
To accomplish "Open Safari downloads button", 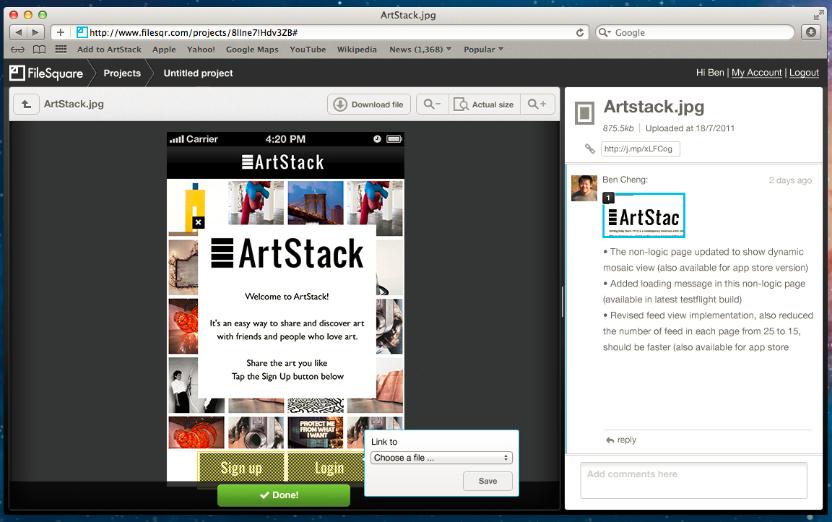I will point(811,32).
